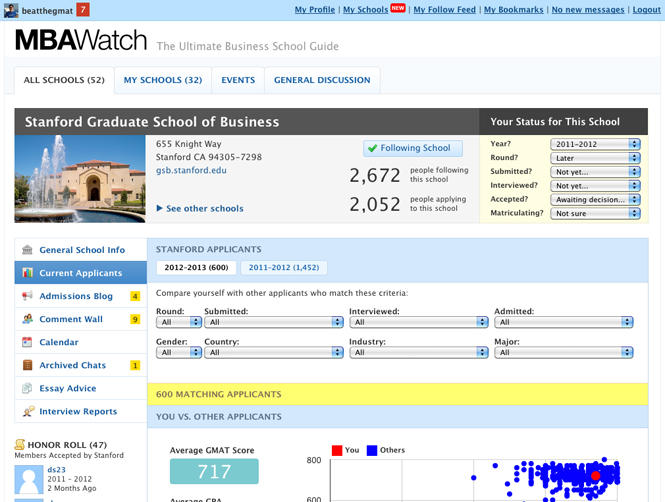Image resolution: width=665 pixels, height=502 pixels.
Task: Open the Admitted filter dropdown
Action: click(564, 322)
